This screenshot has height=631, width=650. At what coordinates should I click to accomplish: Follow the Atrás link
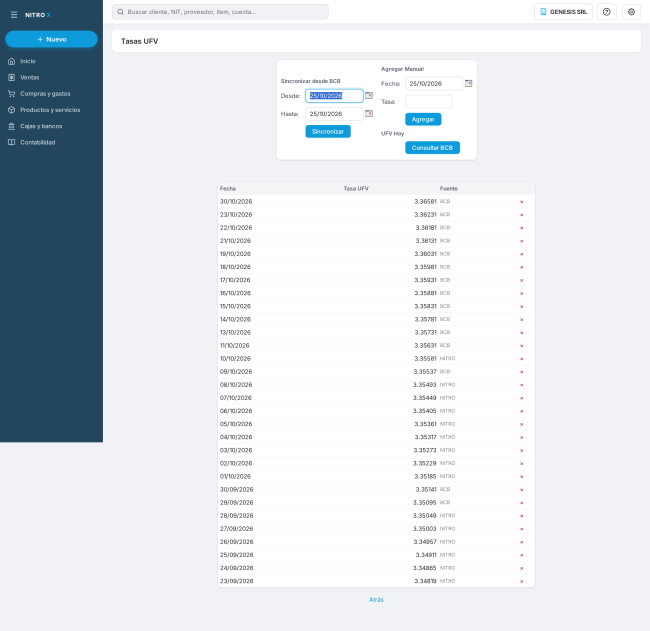[x=376, y=599]
